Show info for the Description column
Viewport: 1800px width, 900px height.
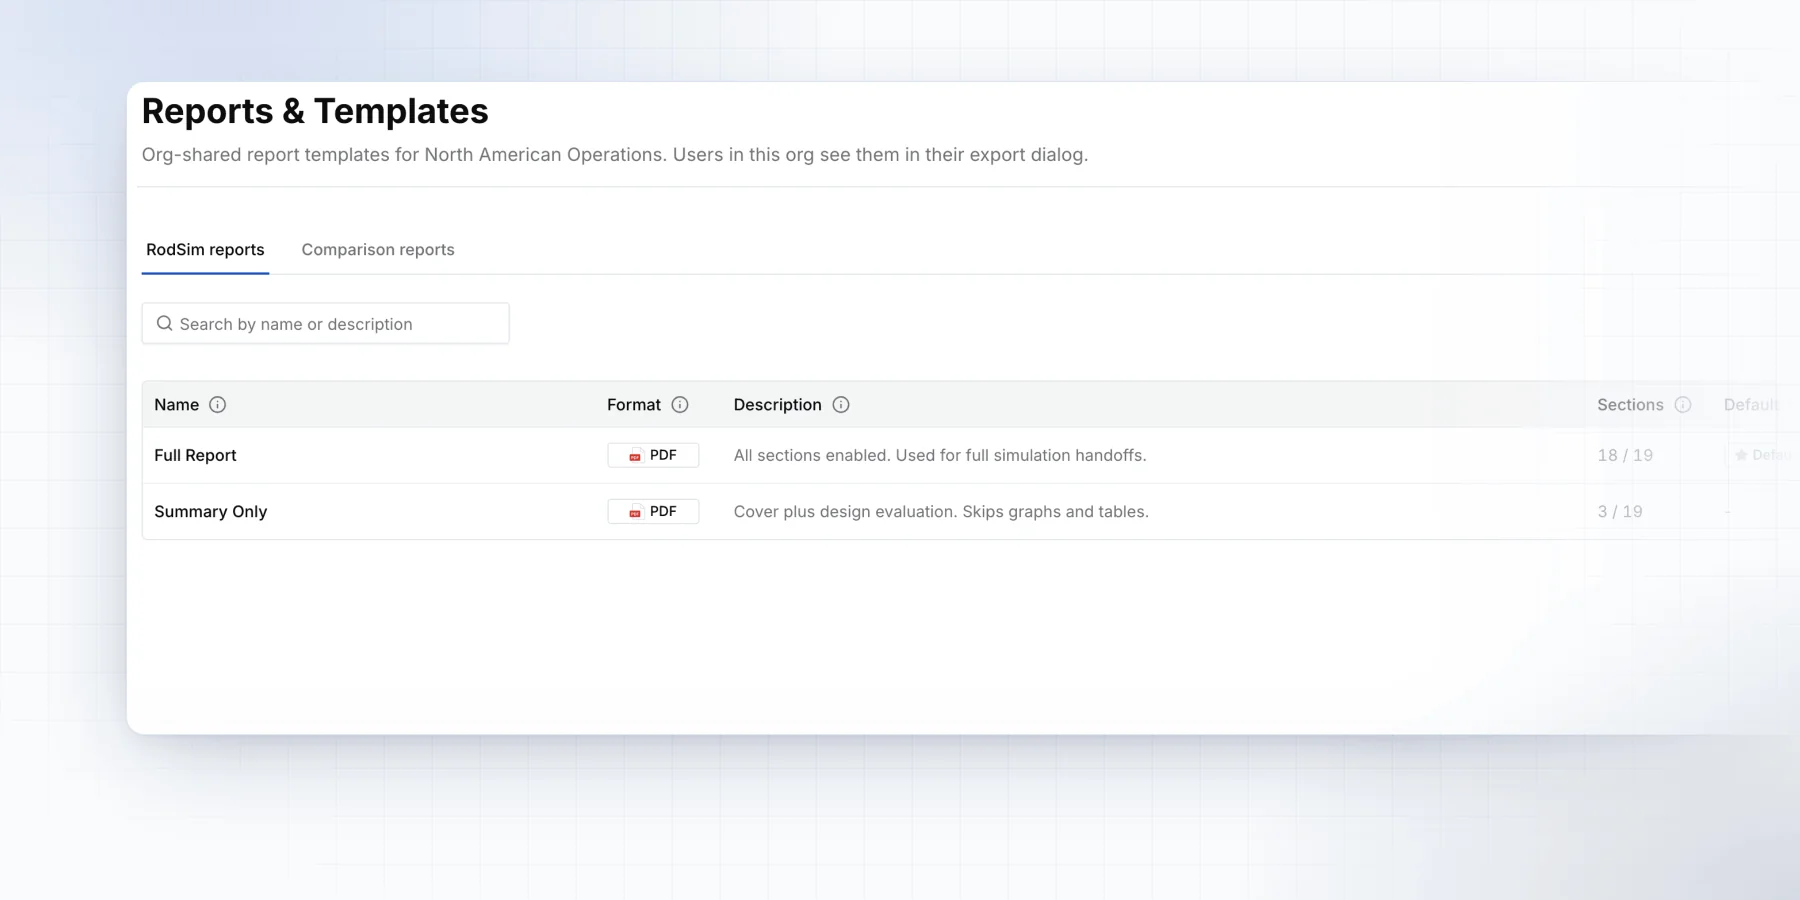coord(841,405)
